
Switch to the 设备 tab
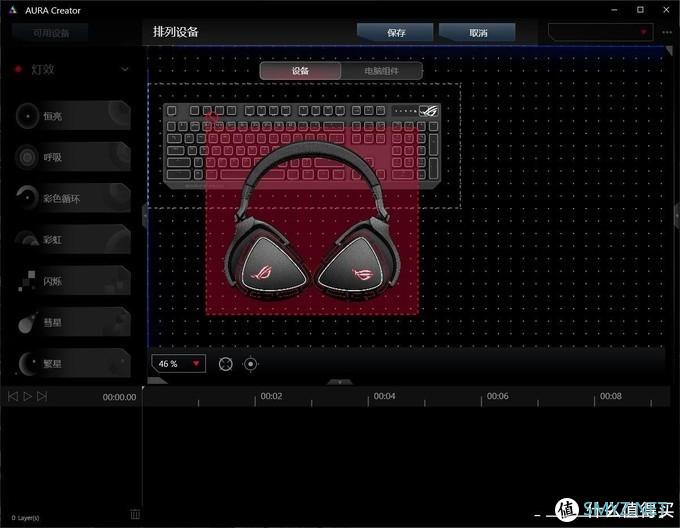(300, 71)
